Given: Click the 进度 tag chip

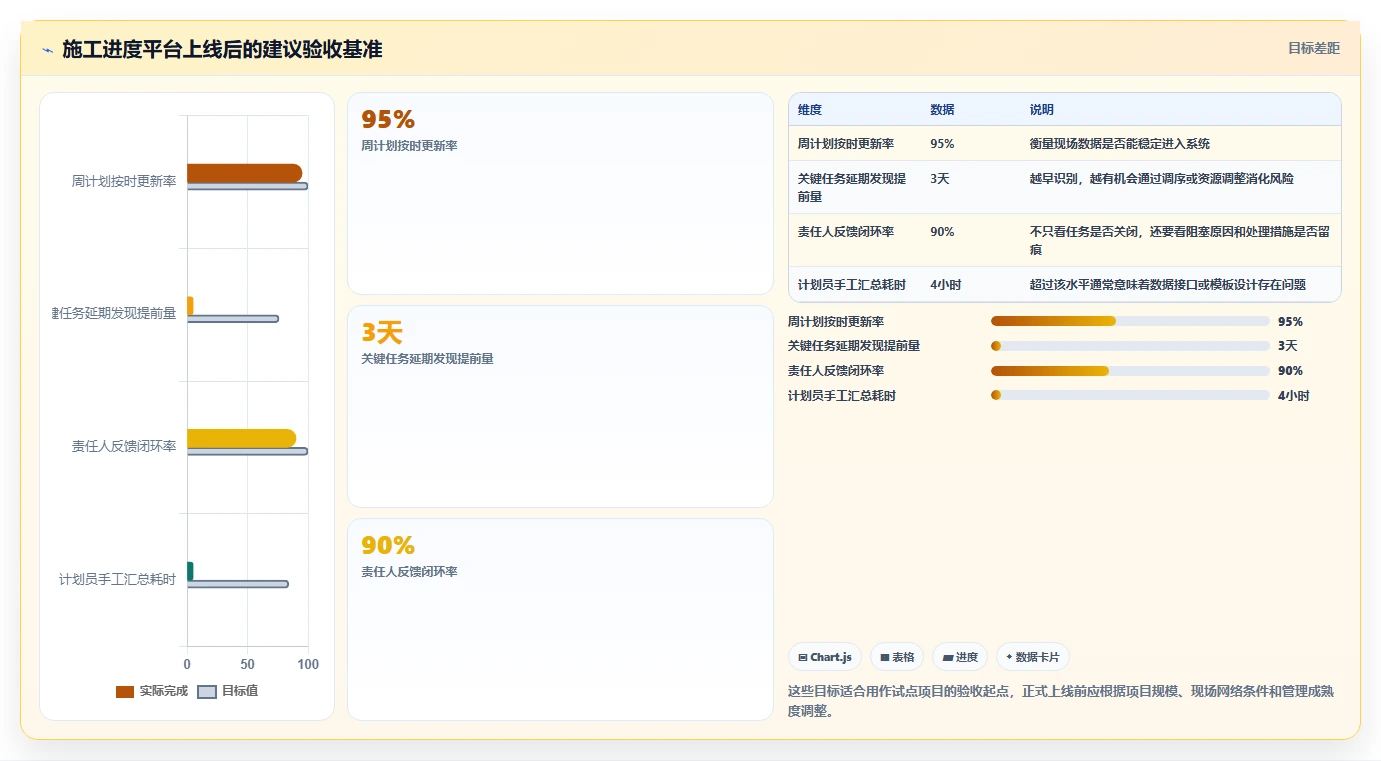Looking at the screenshot, I should (x=960, y=657).
